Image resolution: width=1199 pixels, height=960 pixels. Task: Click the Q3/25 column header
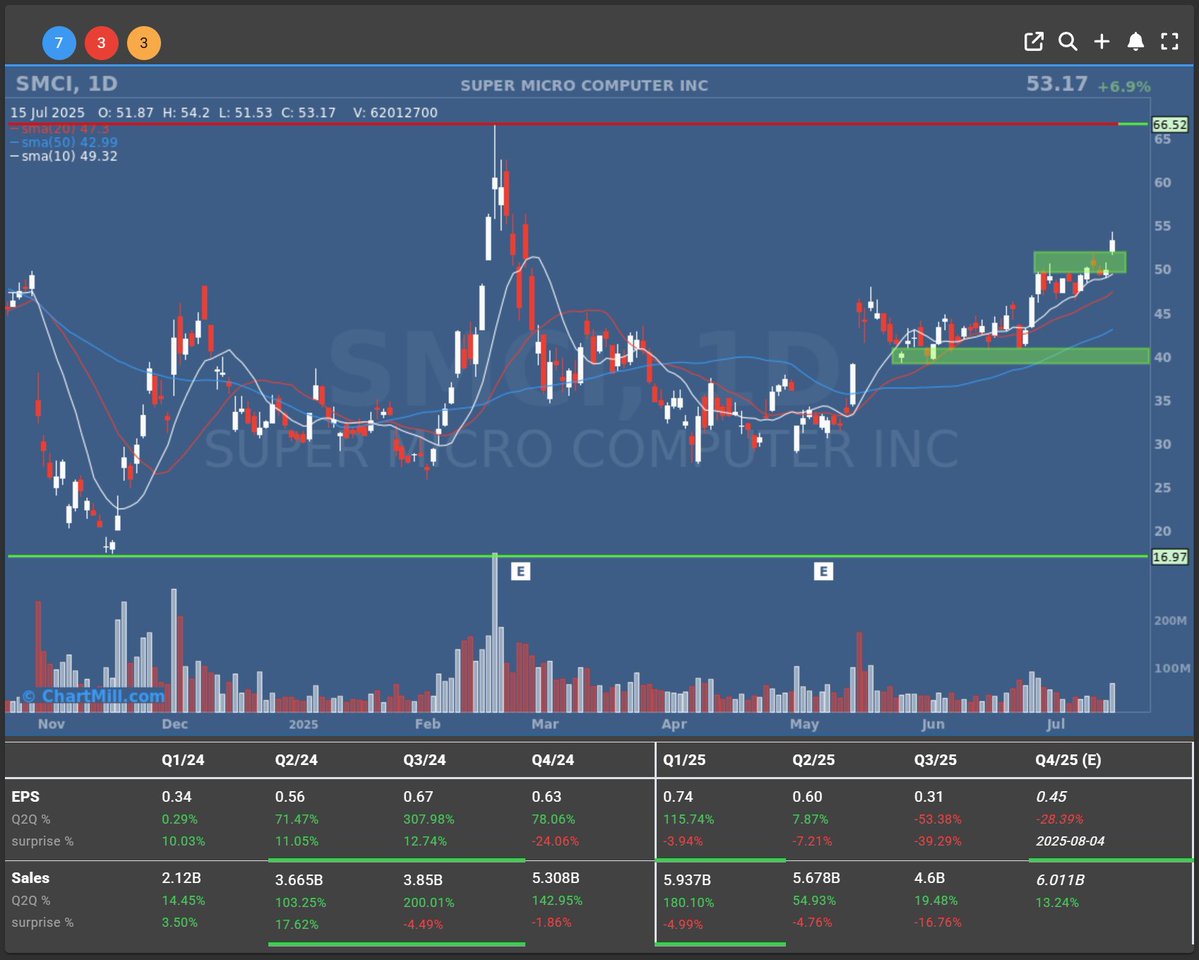coord(935,760)
